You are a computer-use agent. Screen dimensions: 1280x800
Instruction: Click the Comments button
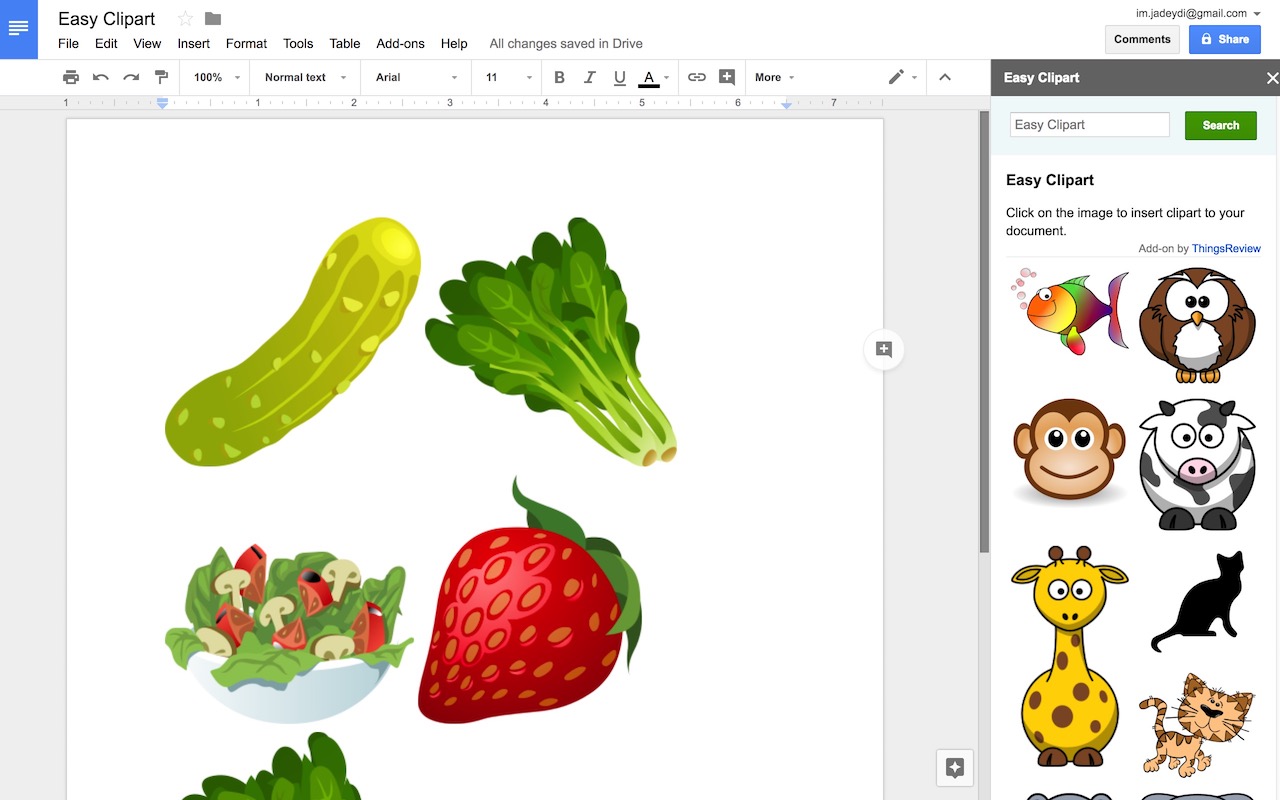pos(1142,39)
